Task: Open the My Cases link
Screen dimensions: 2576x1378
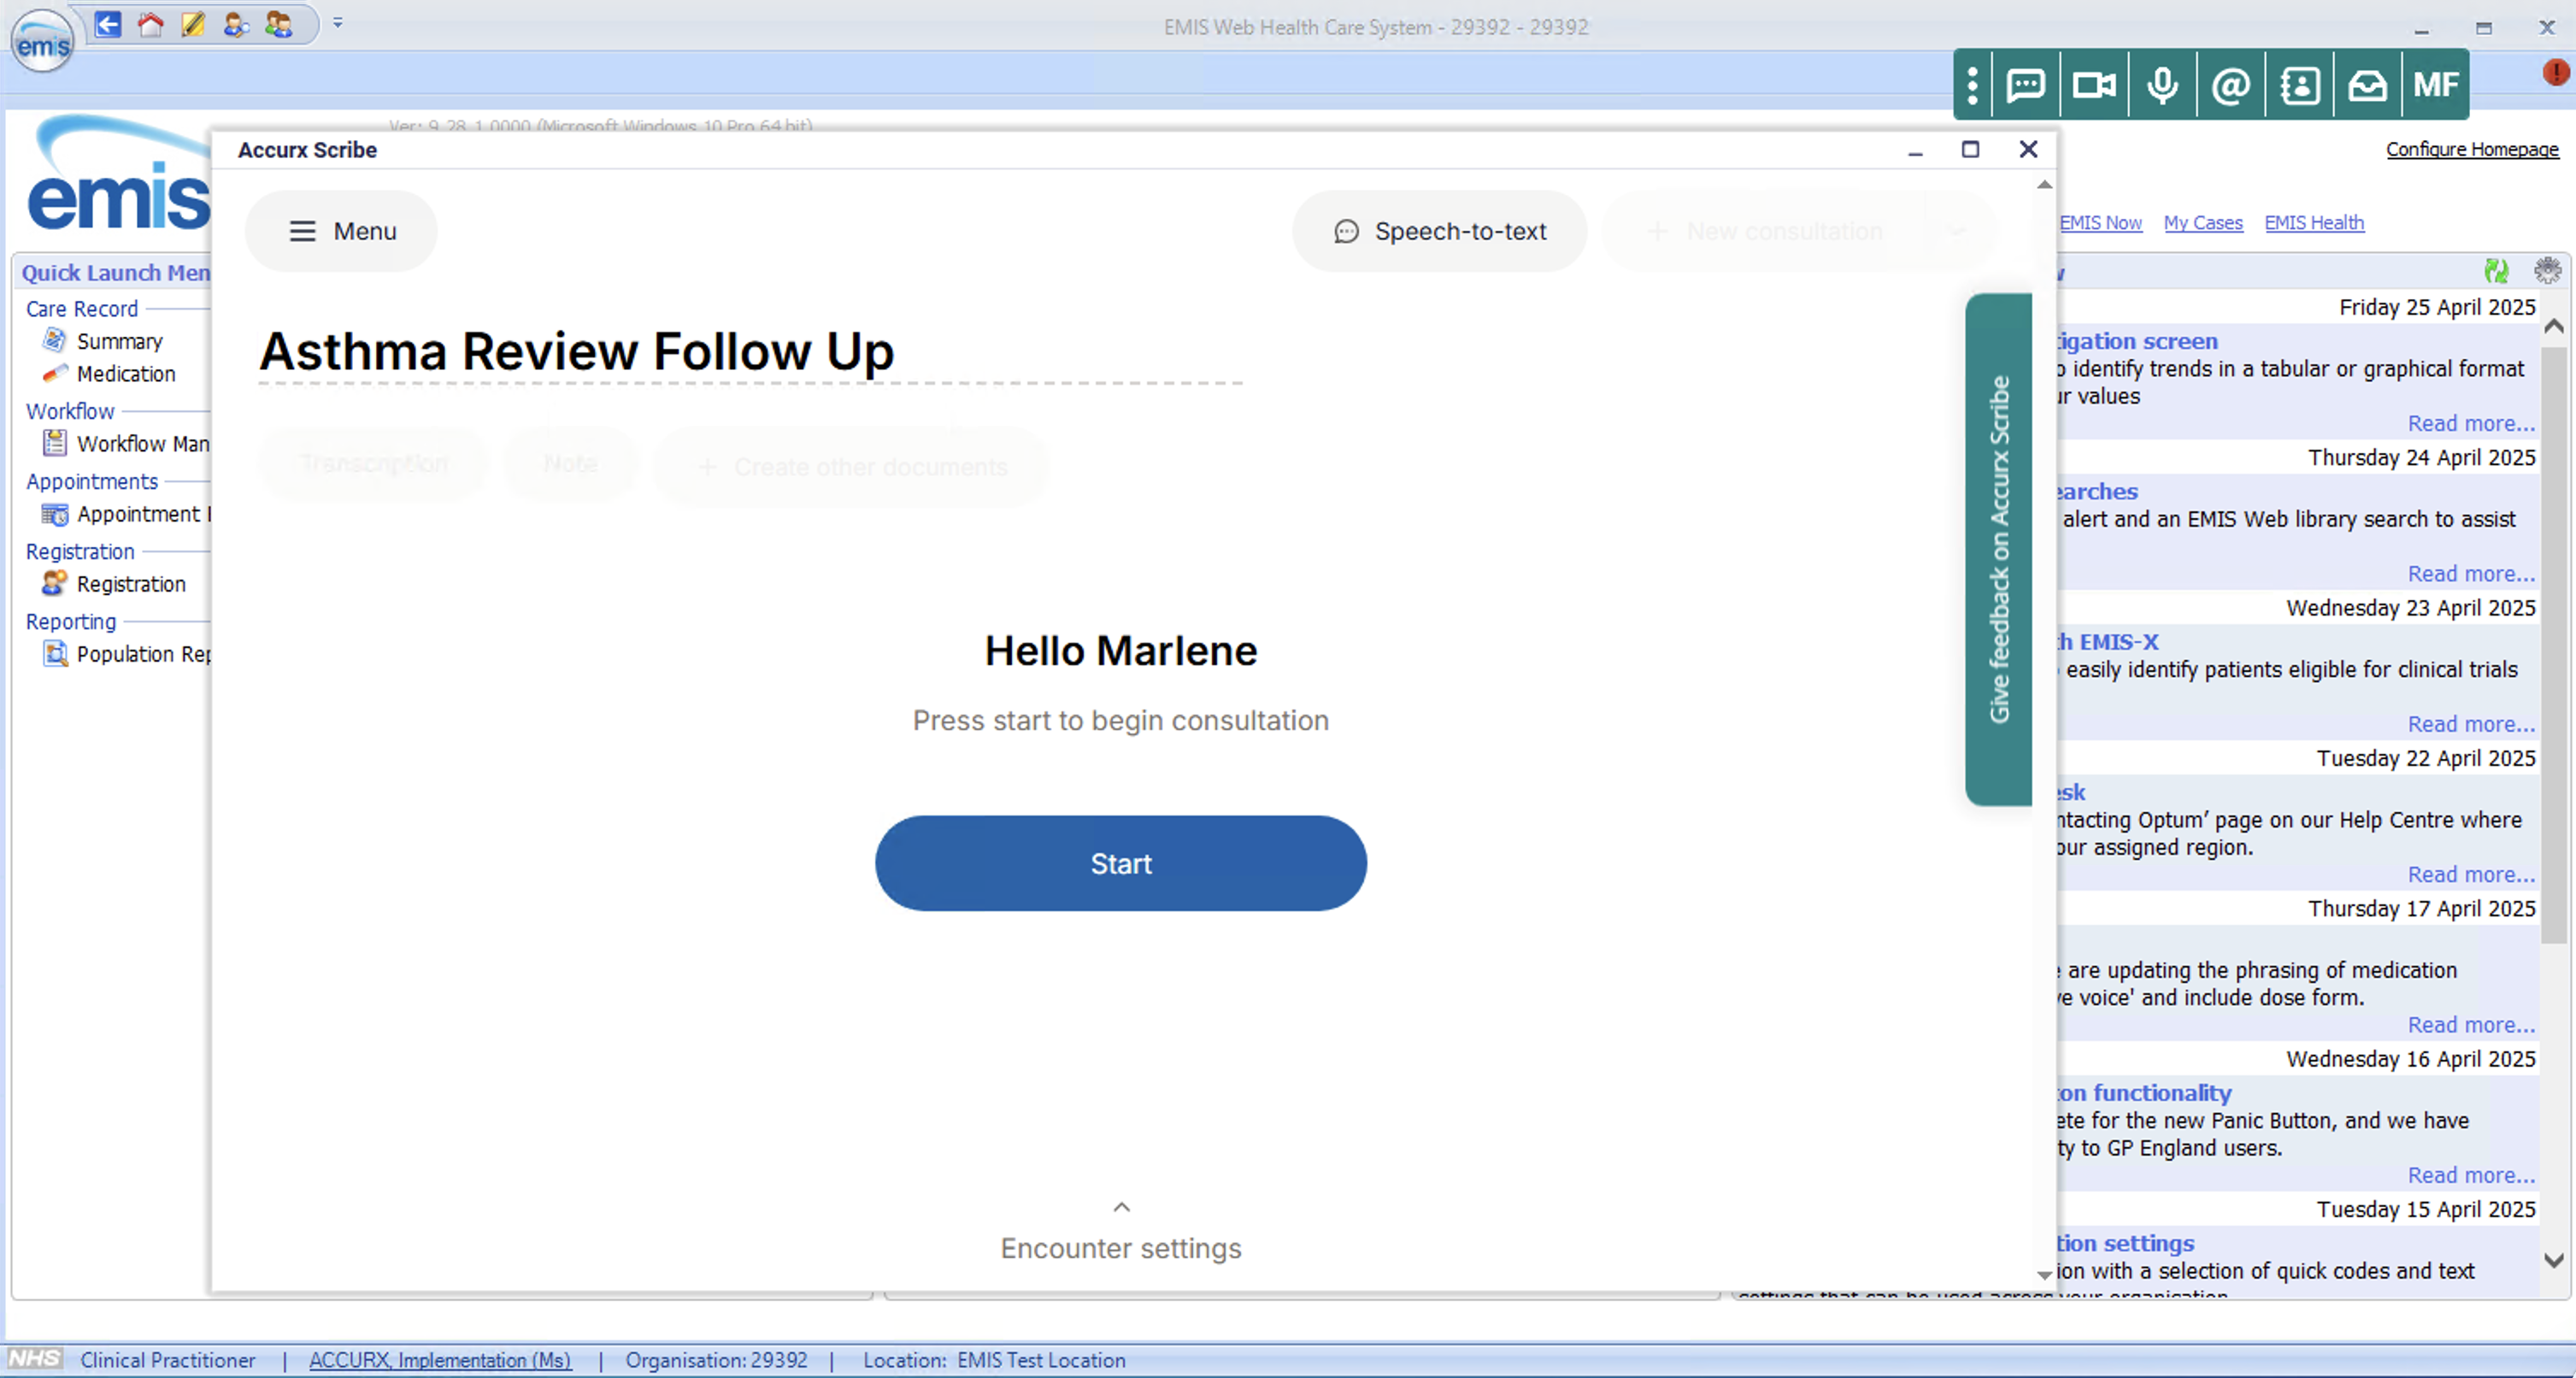Action: [x=2203, y=223]
